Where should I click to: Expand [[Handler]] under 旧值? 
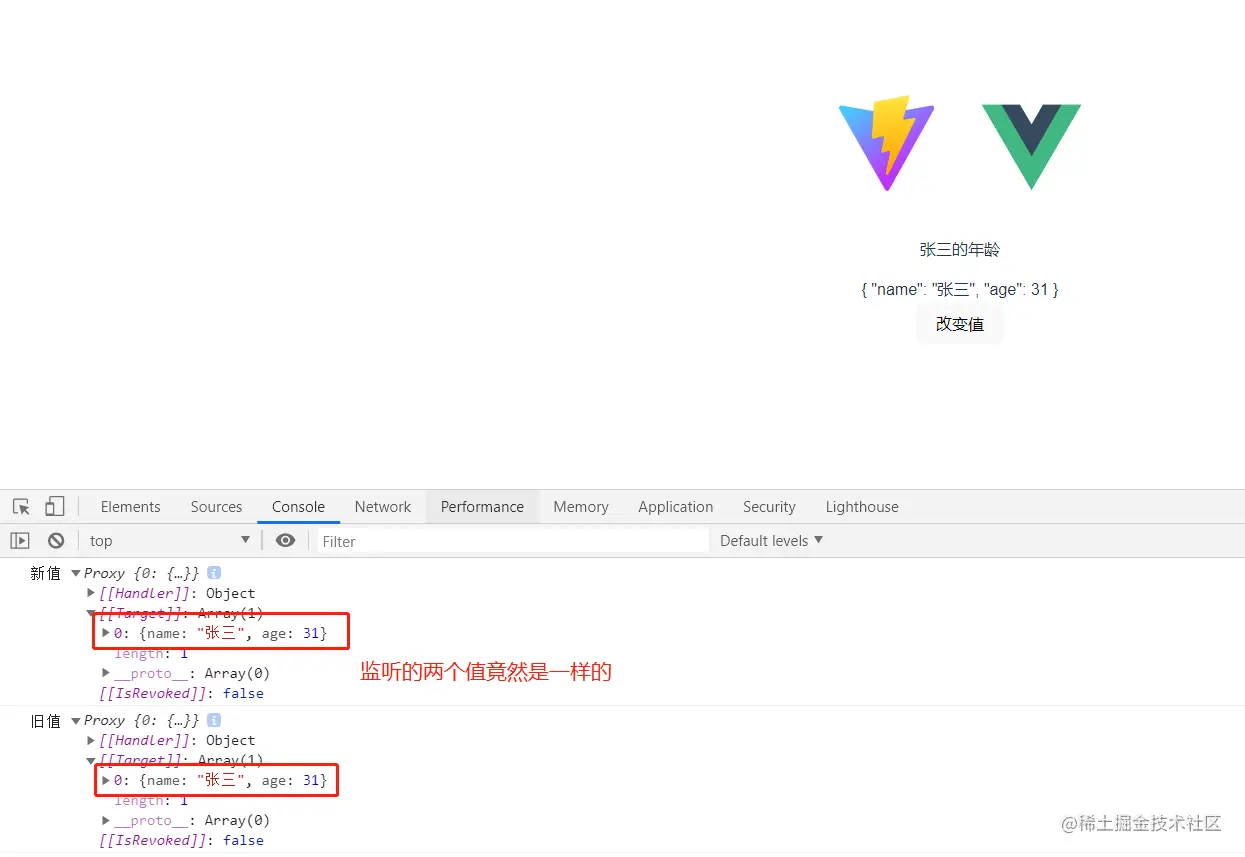point(91,740)
